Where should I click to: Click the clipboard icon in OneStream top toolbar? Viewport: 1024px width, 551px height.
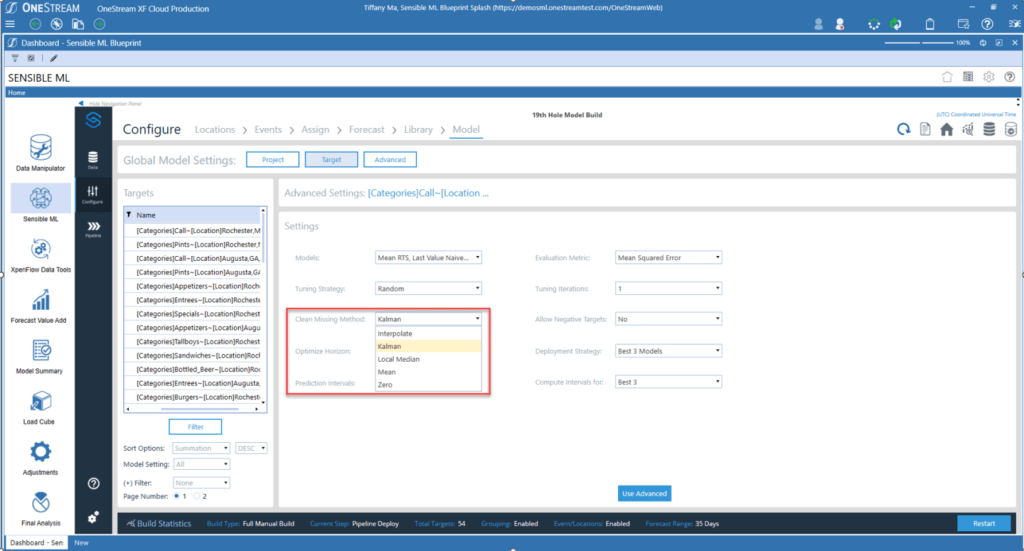pos(930,24)
